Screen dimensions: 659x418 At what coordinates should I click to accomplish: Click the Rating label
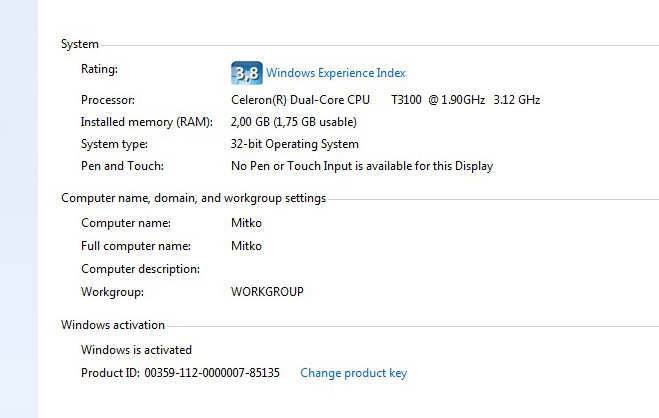tap(99, 69)
